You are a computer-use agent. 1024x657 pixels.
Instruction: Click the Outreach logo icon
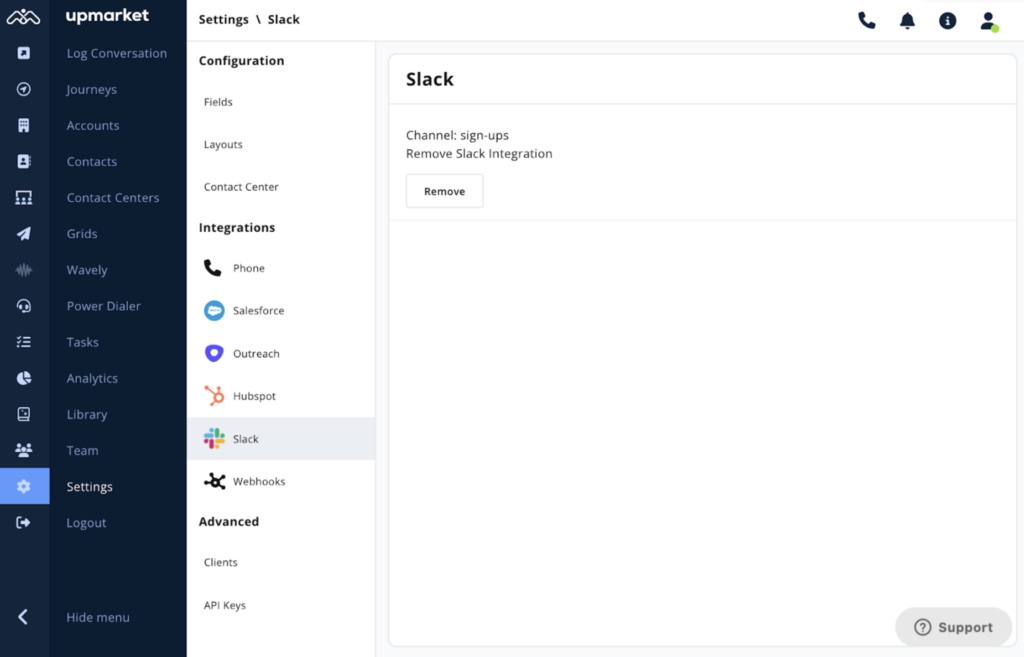pyautogui.click(x=214, y=353)
